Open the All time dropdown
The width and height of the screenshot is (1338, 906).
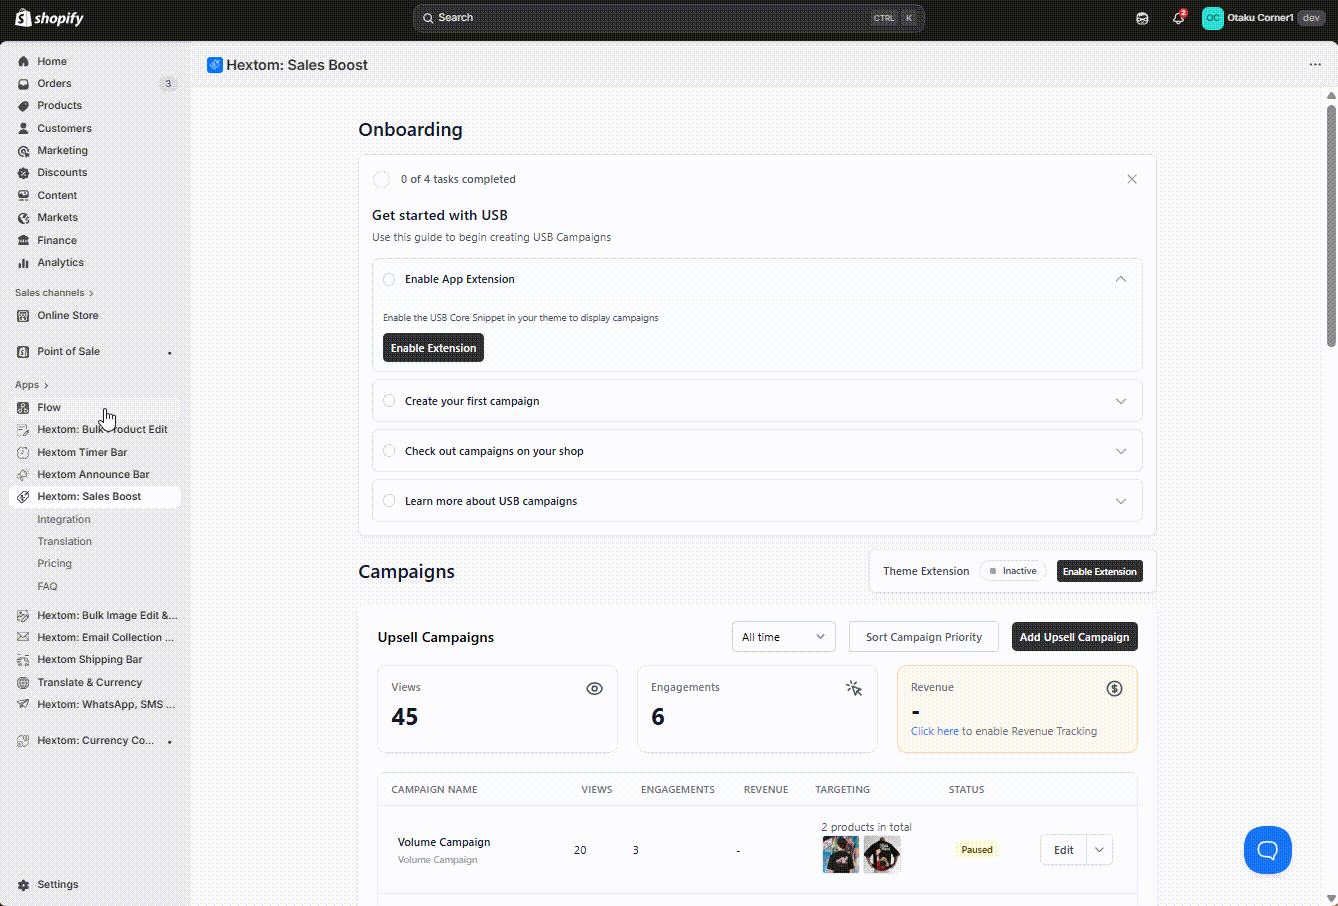[x=783, y=637]
